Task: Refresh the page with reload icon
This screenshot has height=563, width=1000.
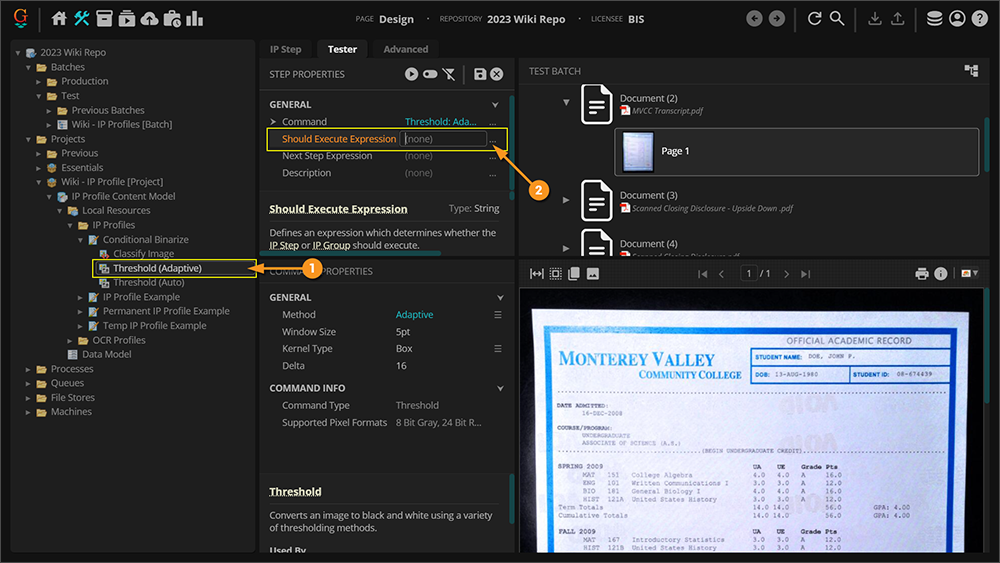Action: 814,18
